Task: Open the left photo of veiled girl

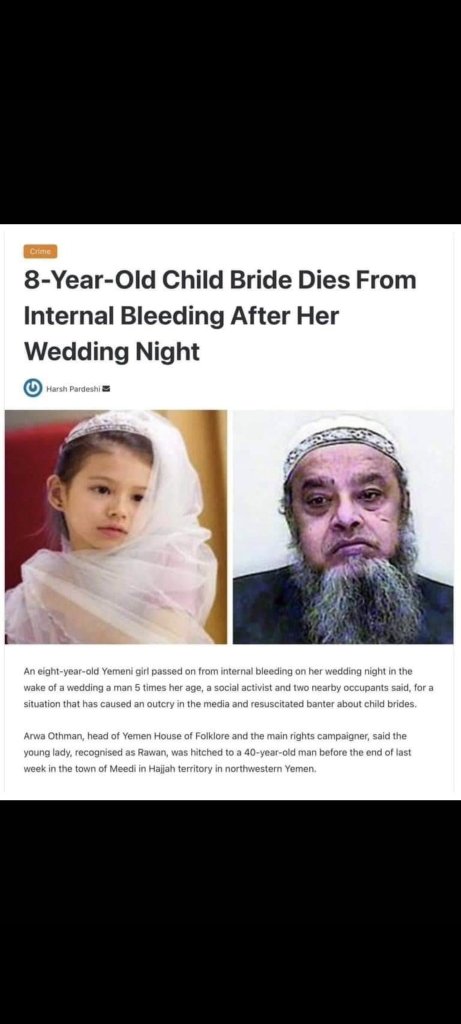Action: 116,527
